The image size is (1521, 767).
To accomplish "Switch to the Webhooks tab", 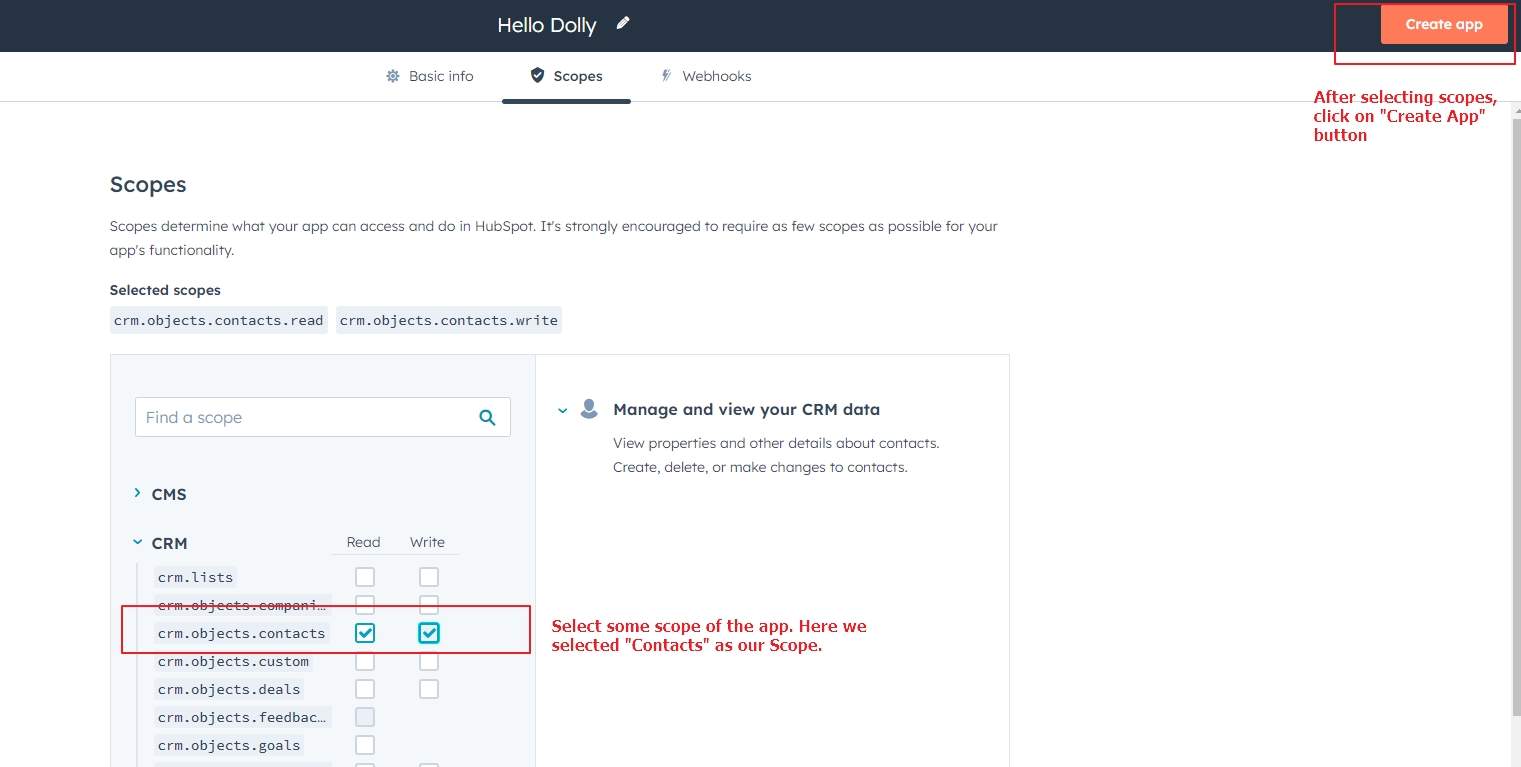I will pyautogui.click(x=706, y=76).
